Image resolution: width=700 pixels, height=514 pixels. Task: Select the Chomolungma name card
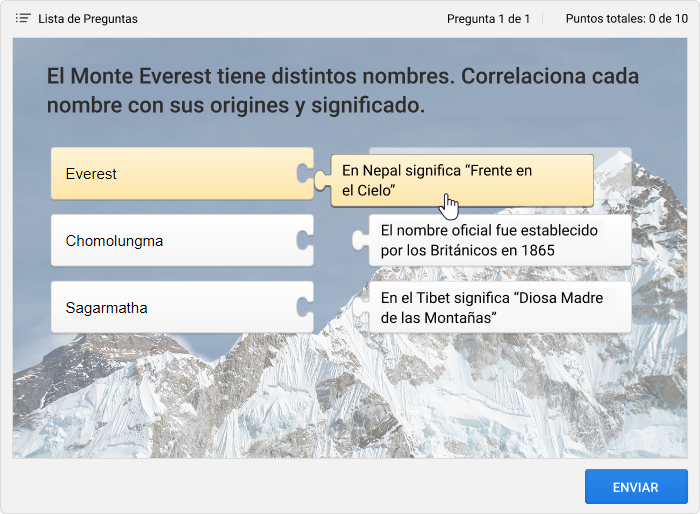[x=175, y=241]
